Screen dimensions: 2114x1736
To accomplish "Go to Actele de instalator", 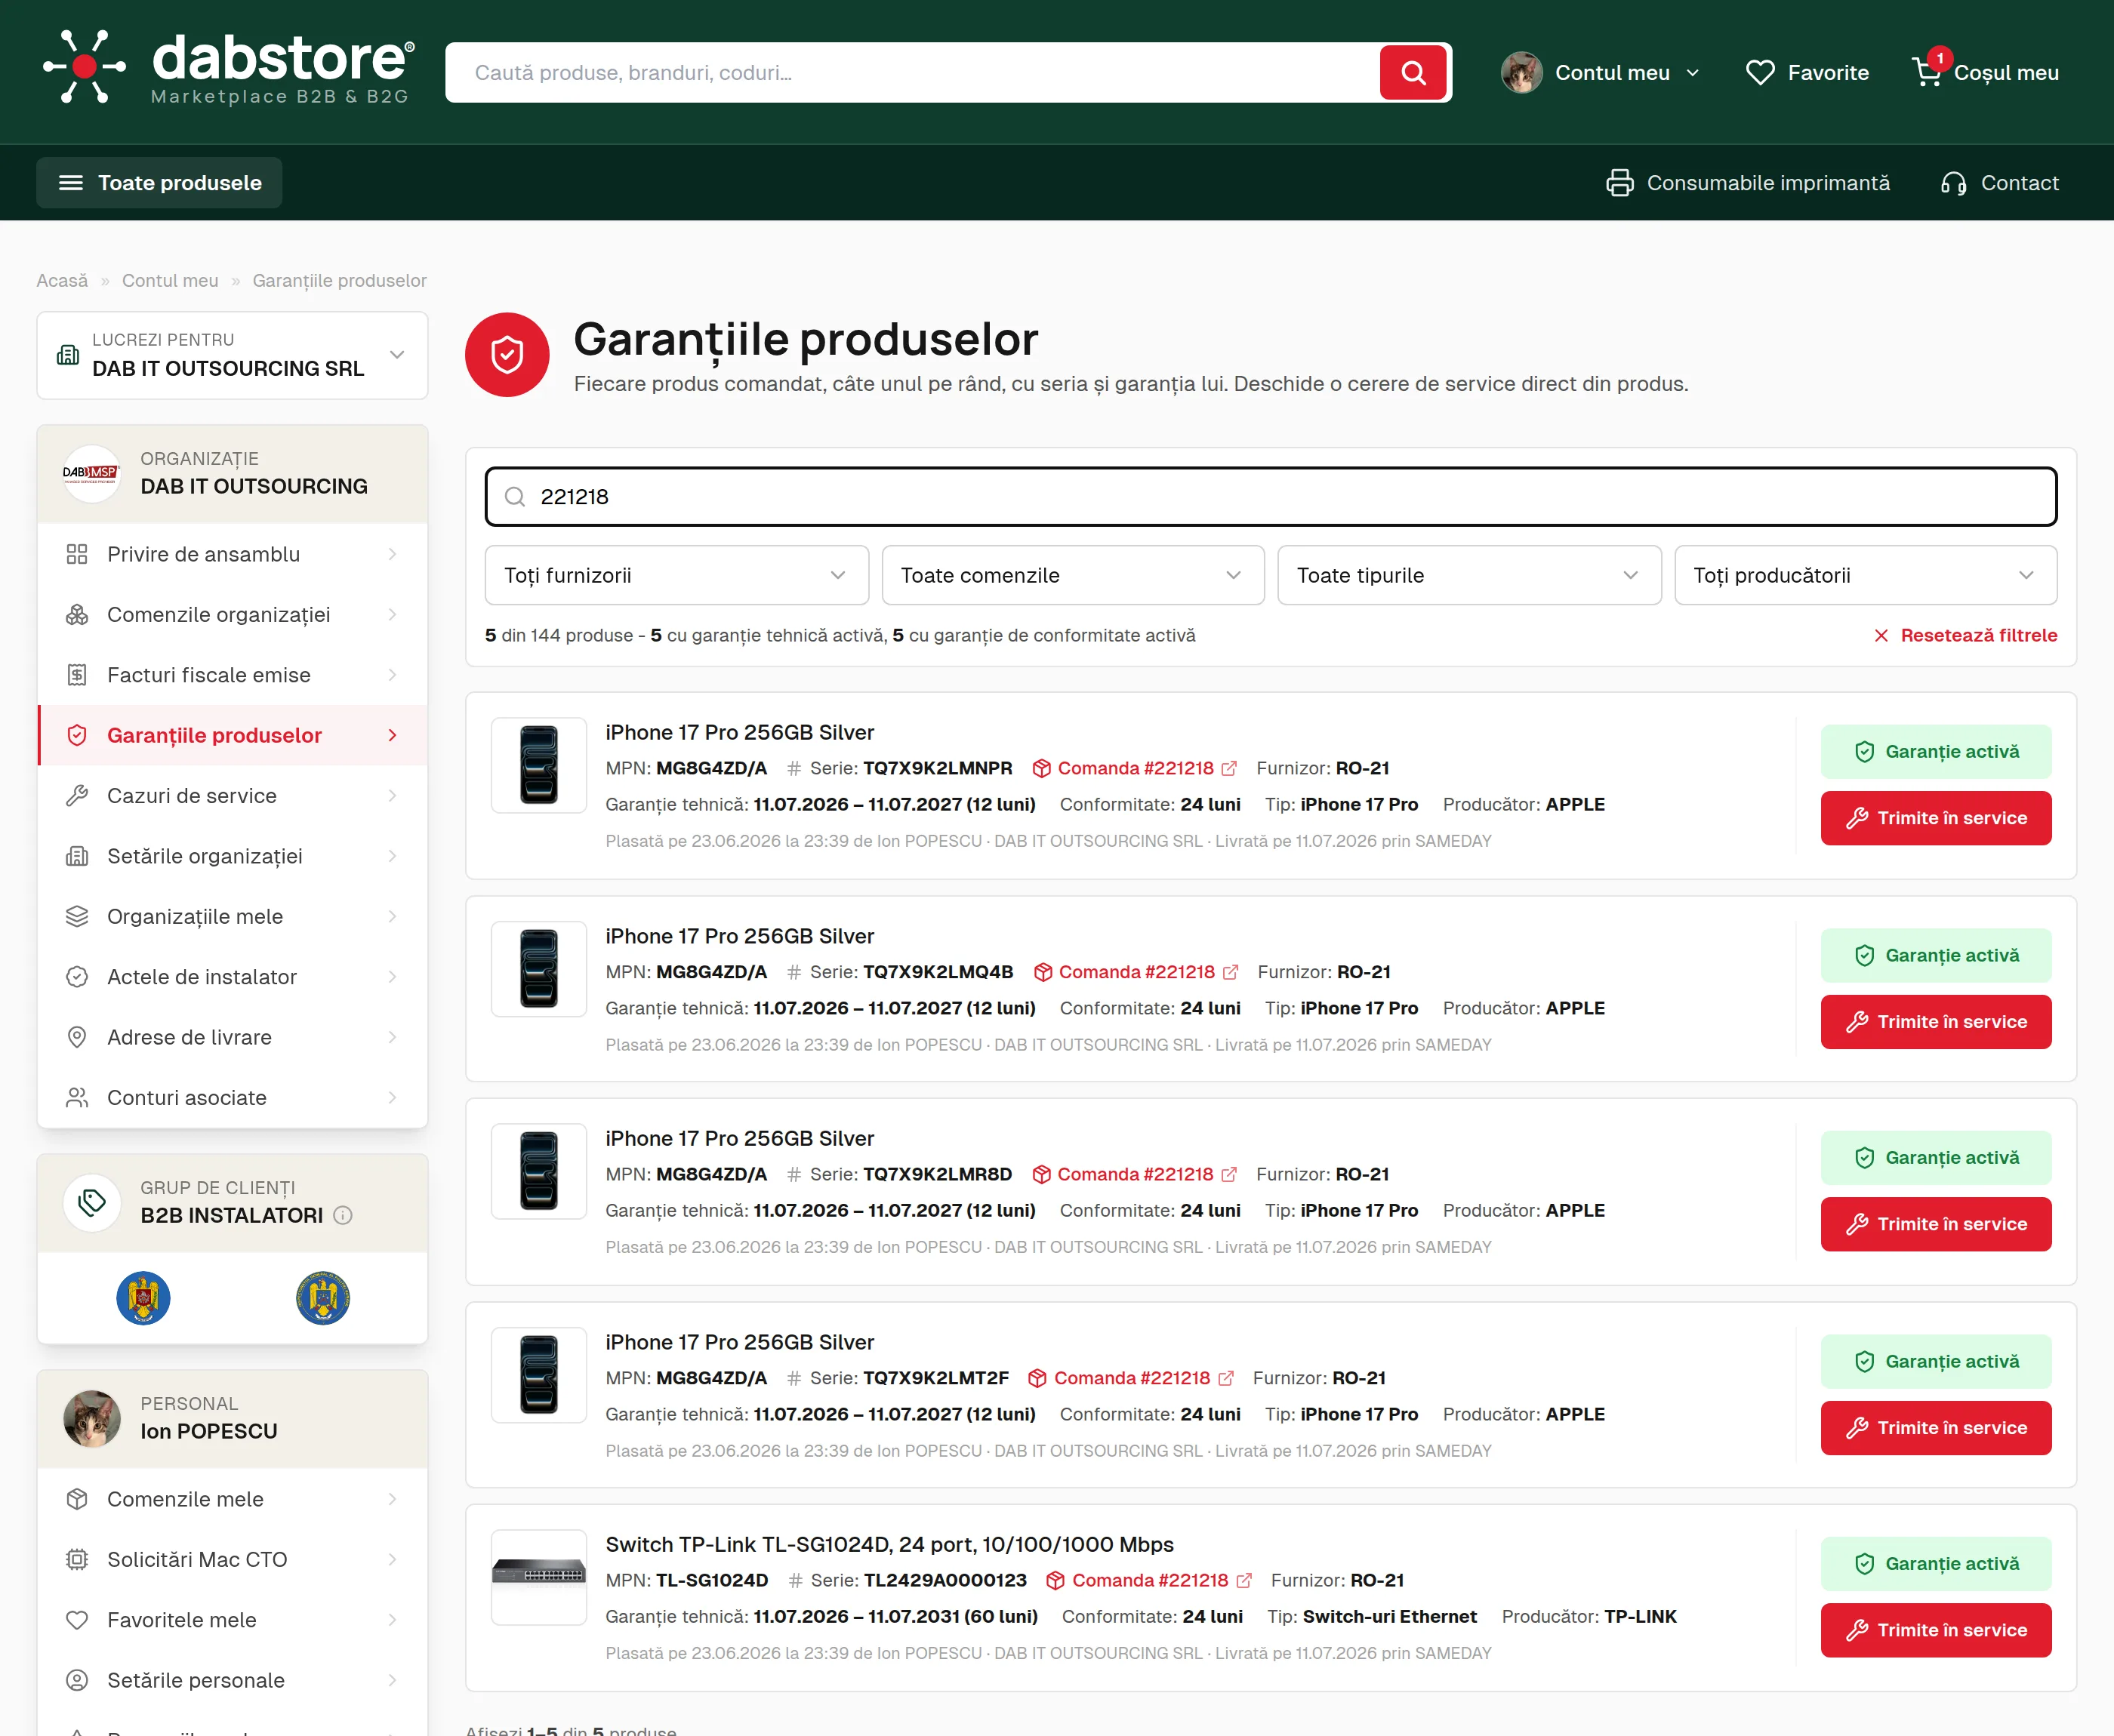I will pos(232,977).
